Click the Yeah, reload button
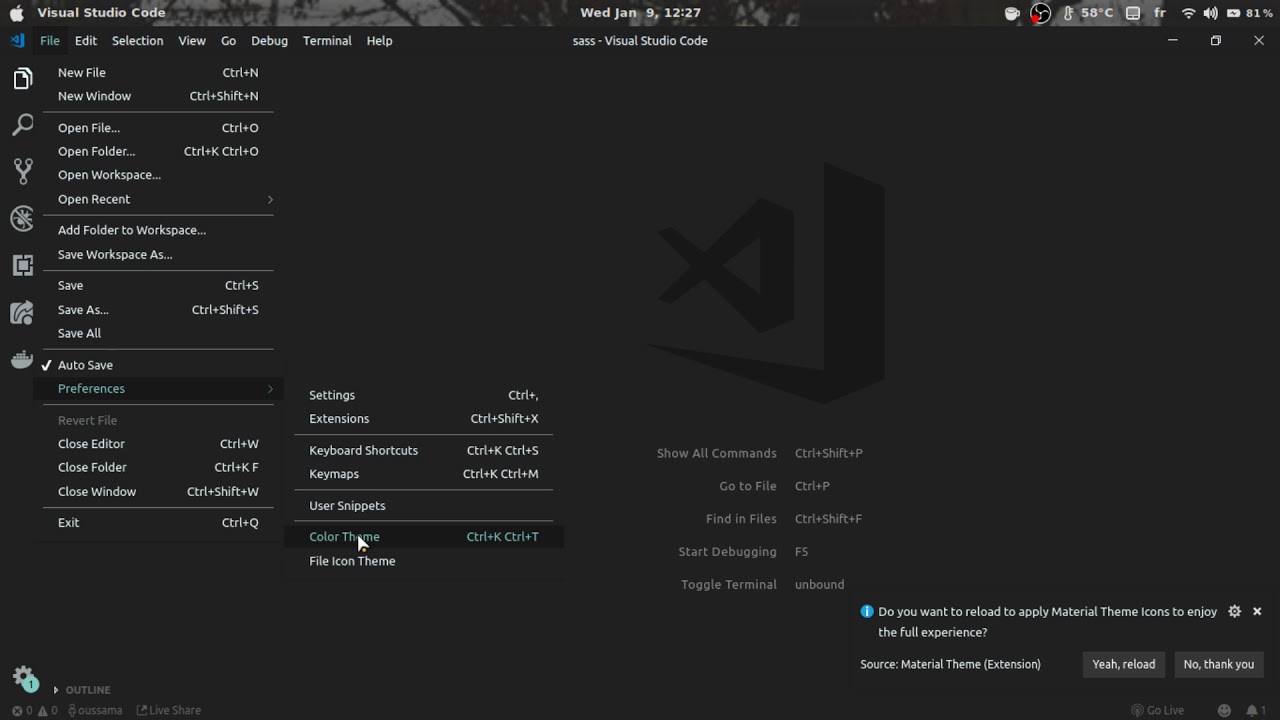This screenshot has width=1280, height=720. pos(1123,664)
